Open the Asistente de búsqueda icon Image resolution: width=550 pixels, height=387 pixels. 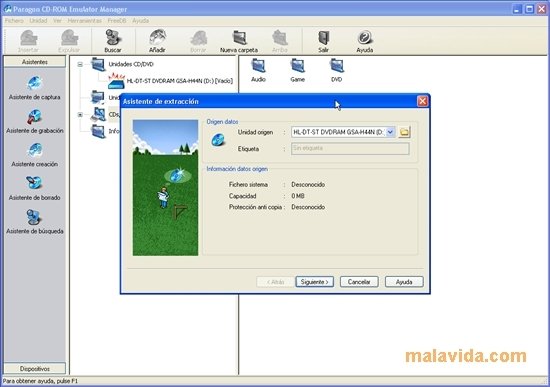34,222
